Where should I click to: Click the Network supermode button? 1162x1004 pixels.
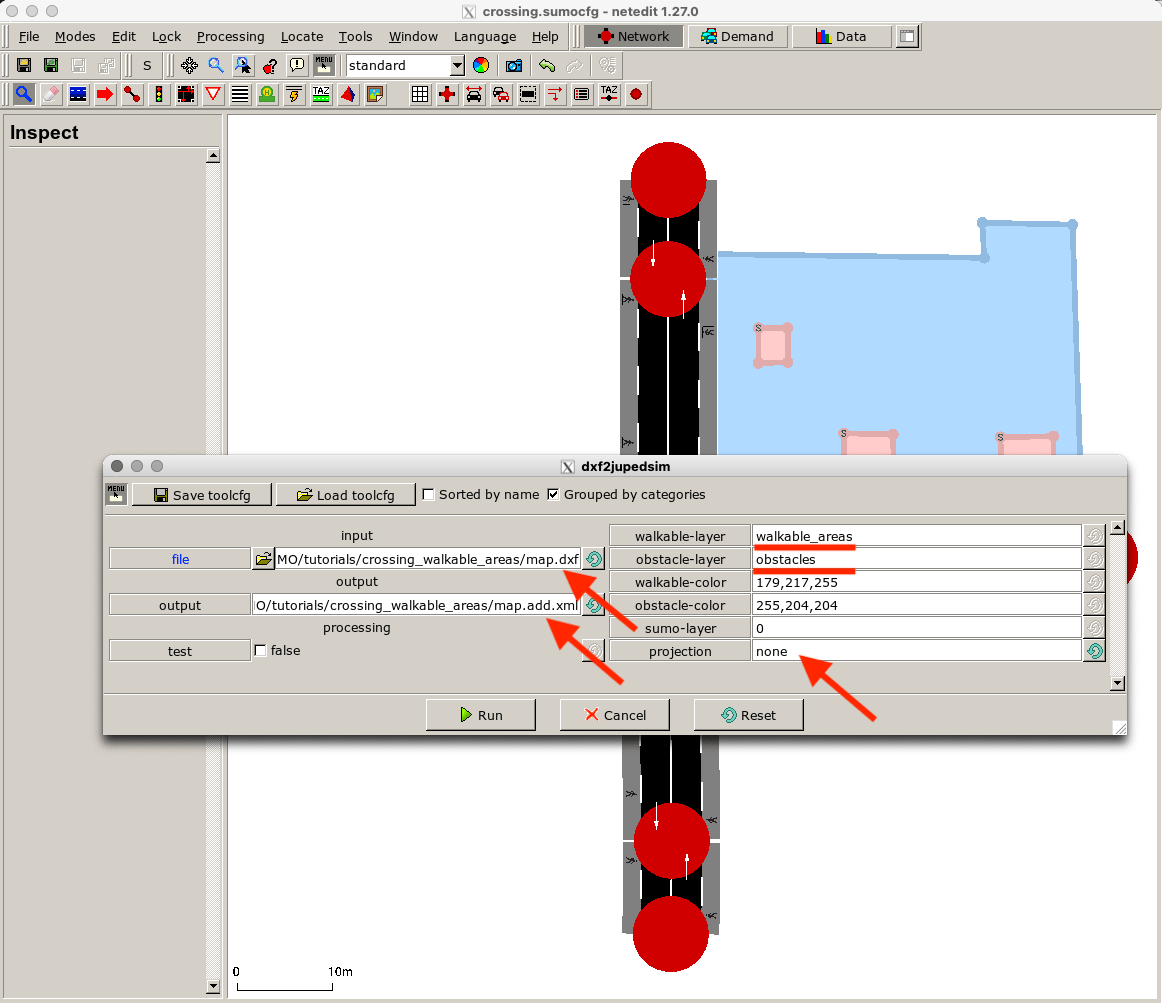pos(634,36)
